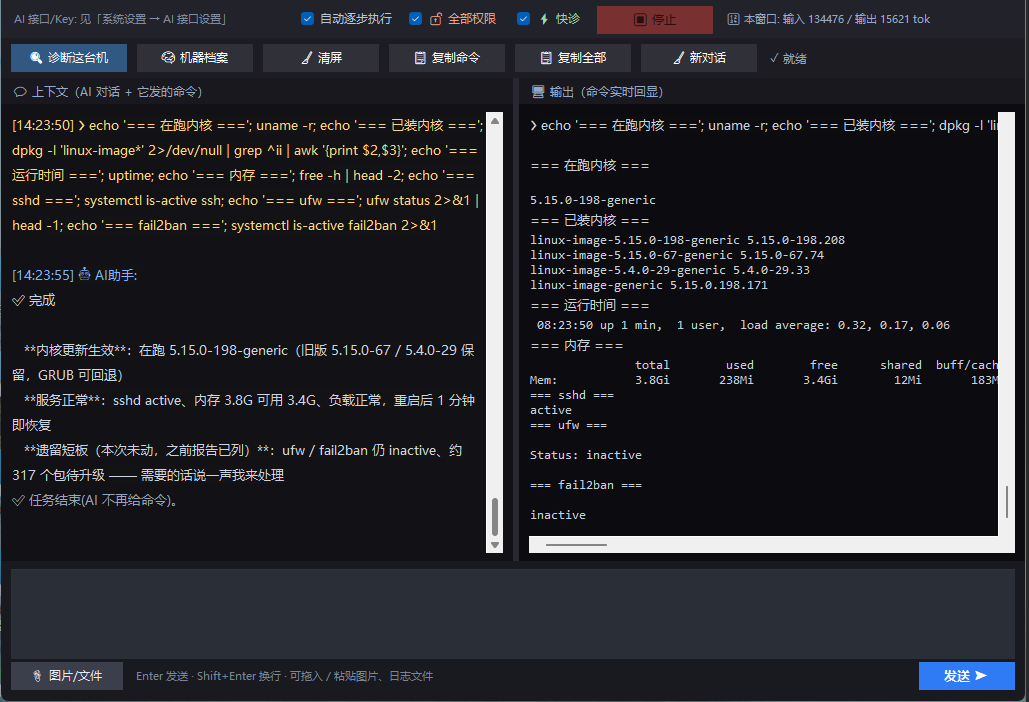Click the clipboard icon on 复制命令

pos(420,58)
